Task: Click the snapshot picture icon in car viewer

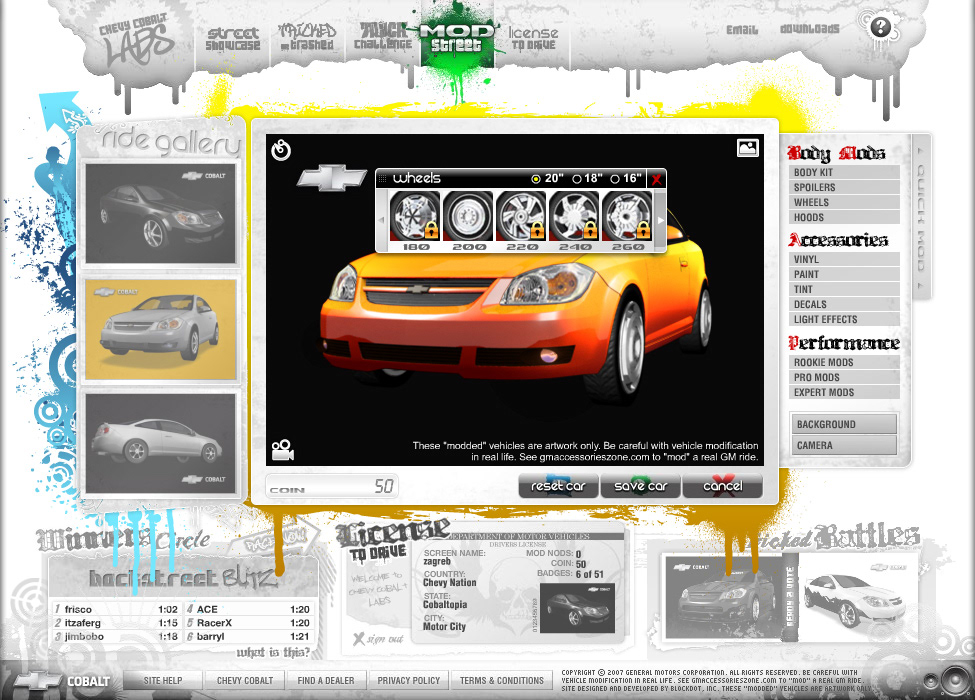Action: click(x=747, y=148)
